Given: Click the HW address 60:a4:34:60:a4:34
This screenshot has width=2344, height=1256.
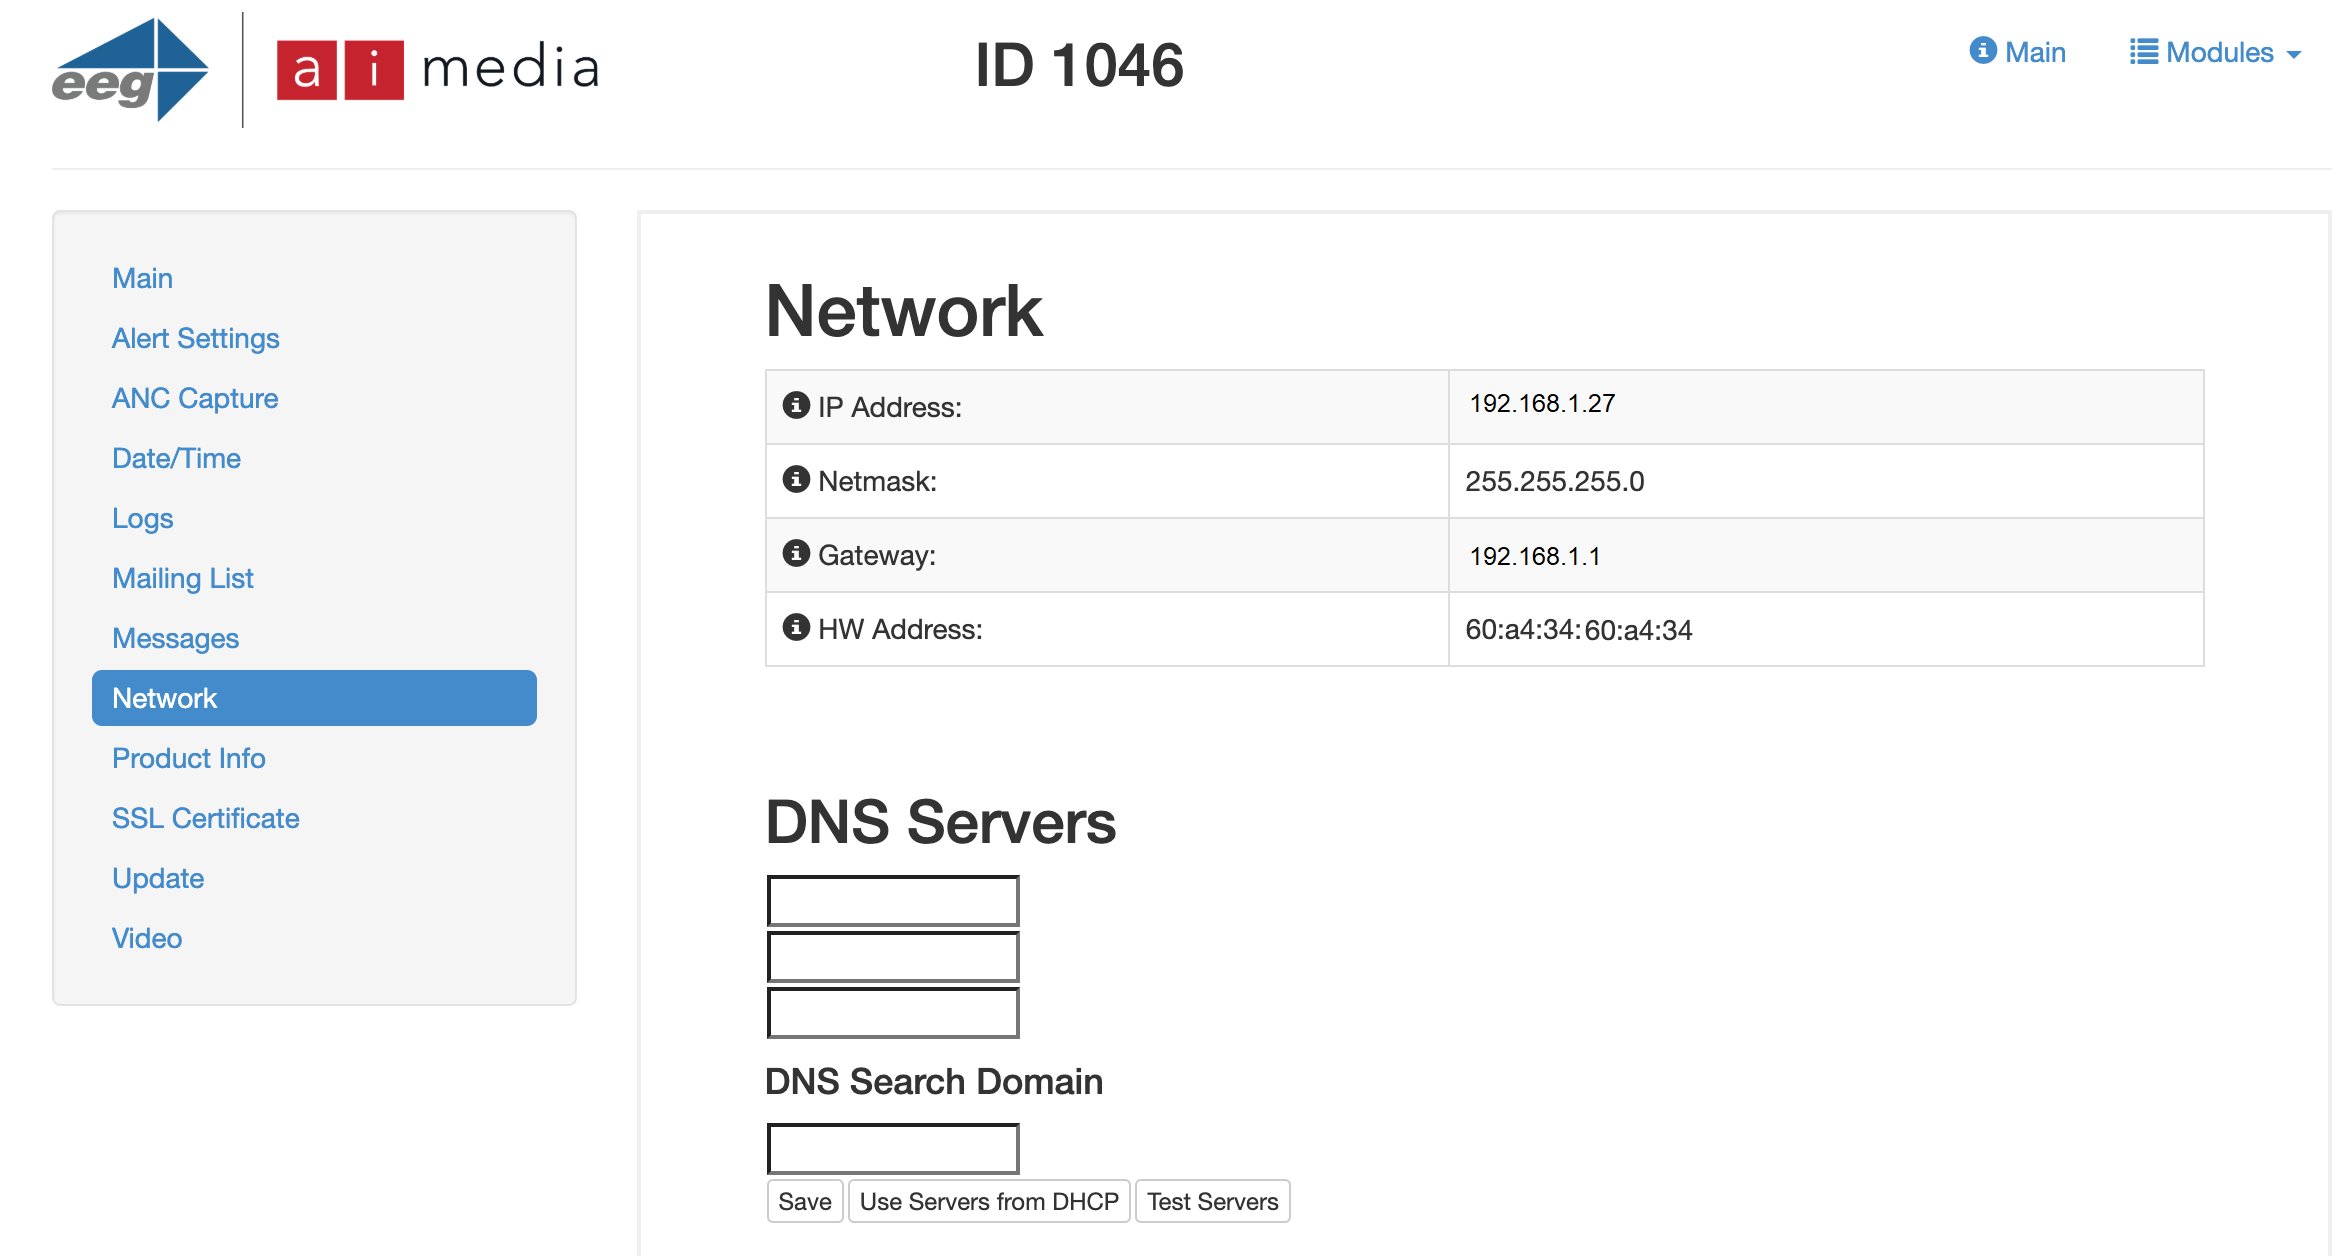Looking at the screenshot, I should (x=1579, y=630).
